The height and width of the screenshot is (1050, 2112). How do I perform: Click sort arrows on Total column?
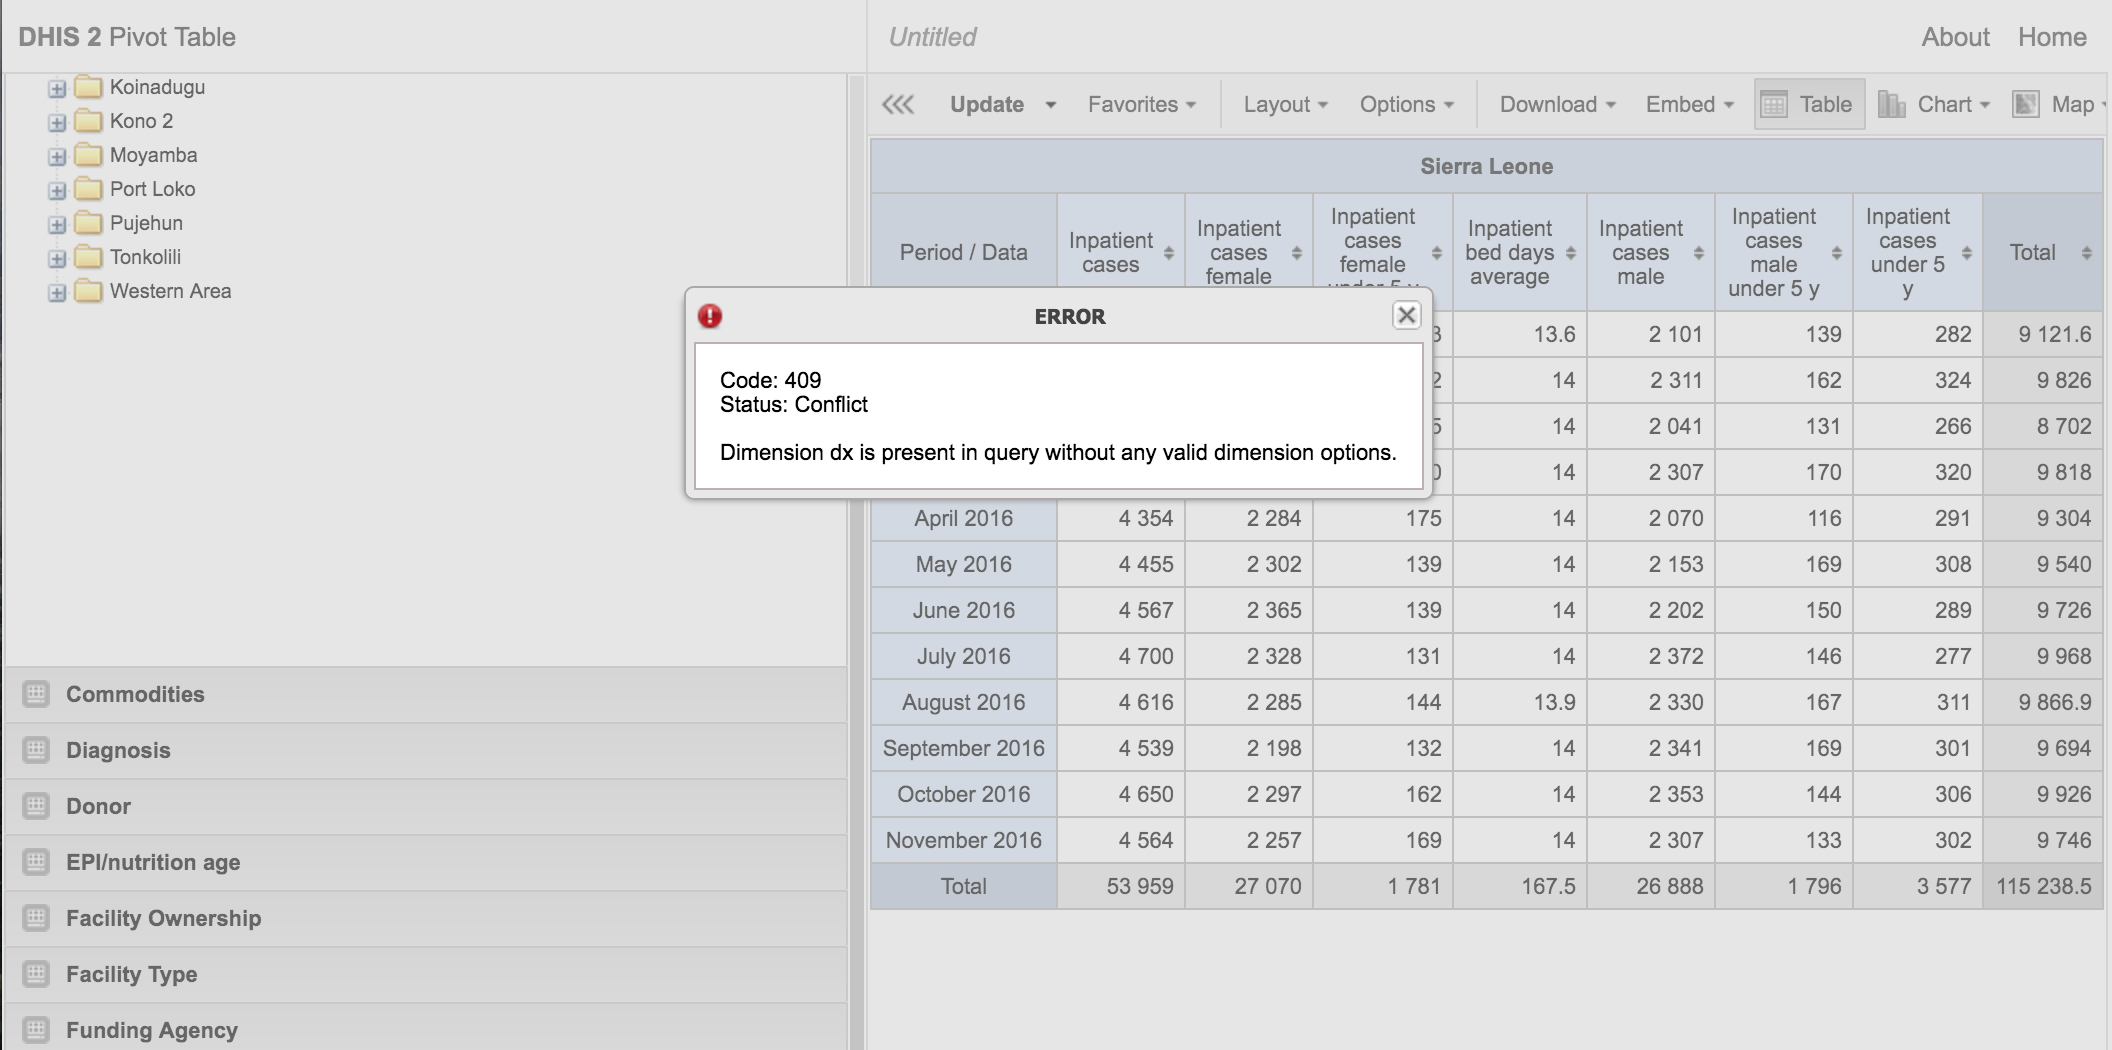click(2086, 253)
